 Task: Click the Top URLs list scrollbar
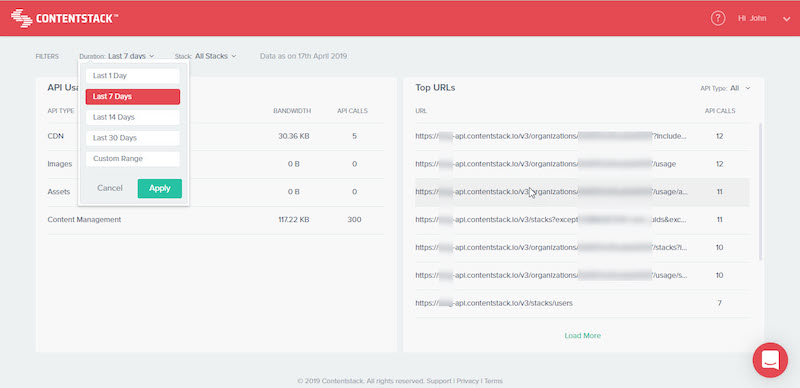(x=760, y=191)
